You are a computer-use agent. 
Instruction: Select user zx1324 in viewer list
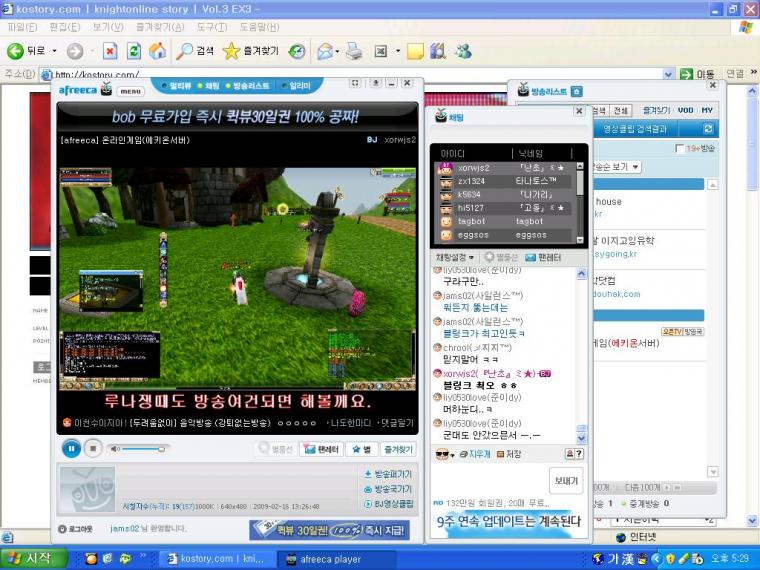tap(505, 181)
